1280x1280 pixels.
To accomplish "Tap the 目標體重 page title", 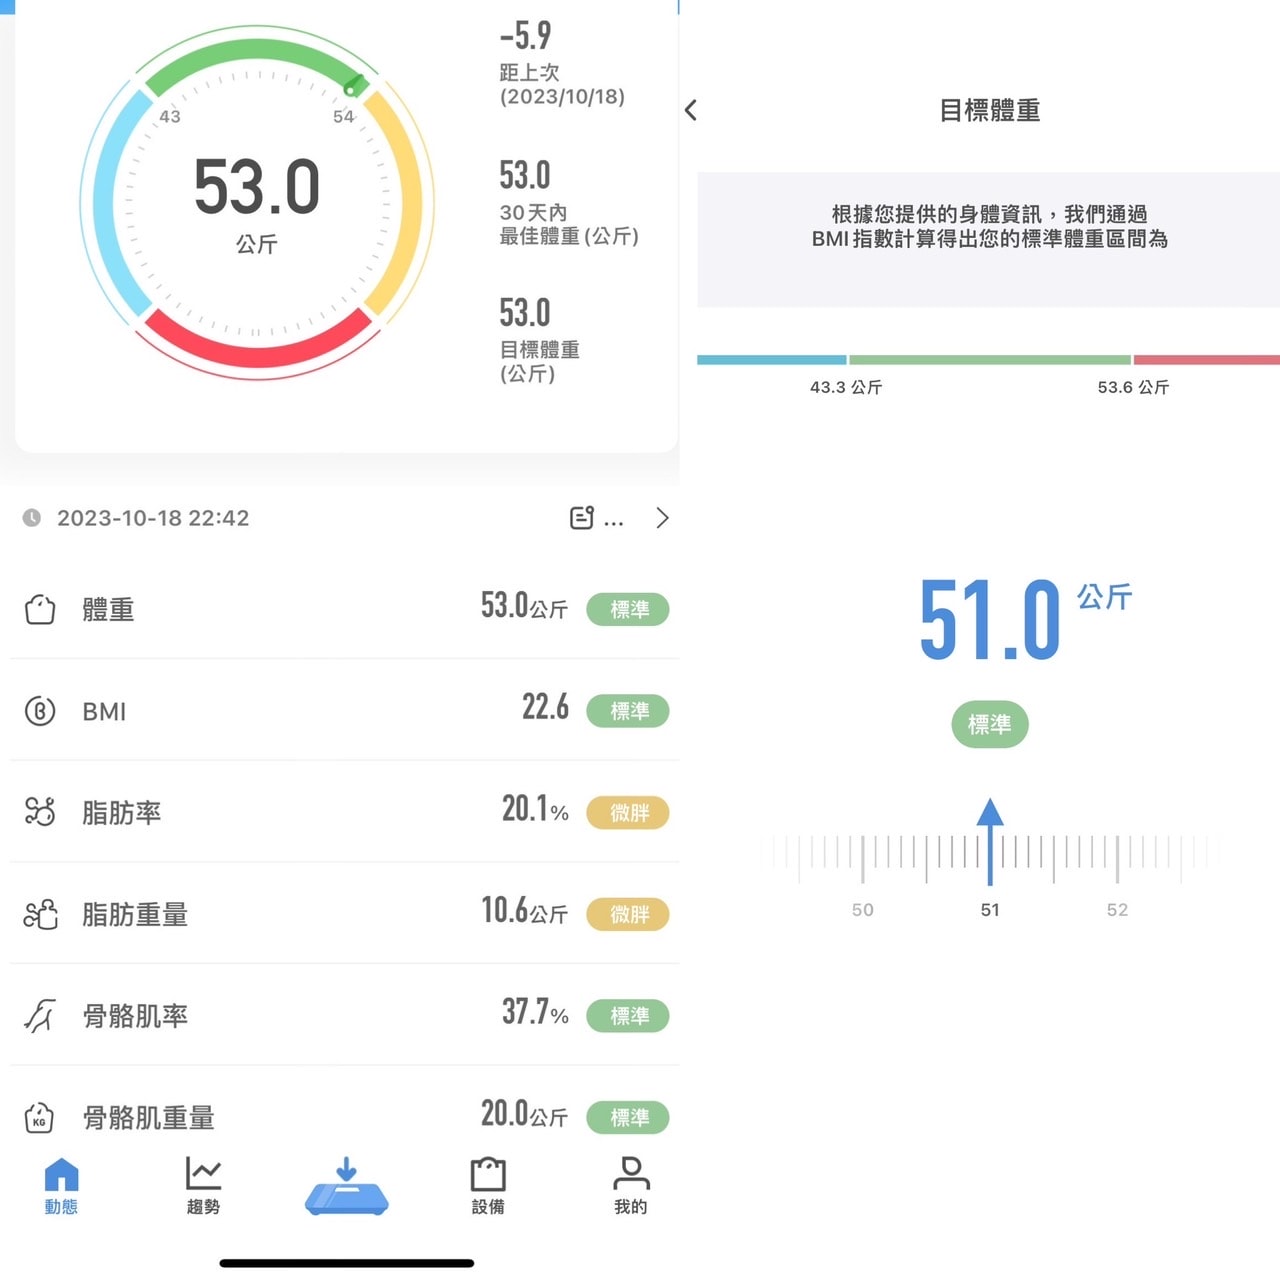I will pyautogui.click(x=990, y=110).
